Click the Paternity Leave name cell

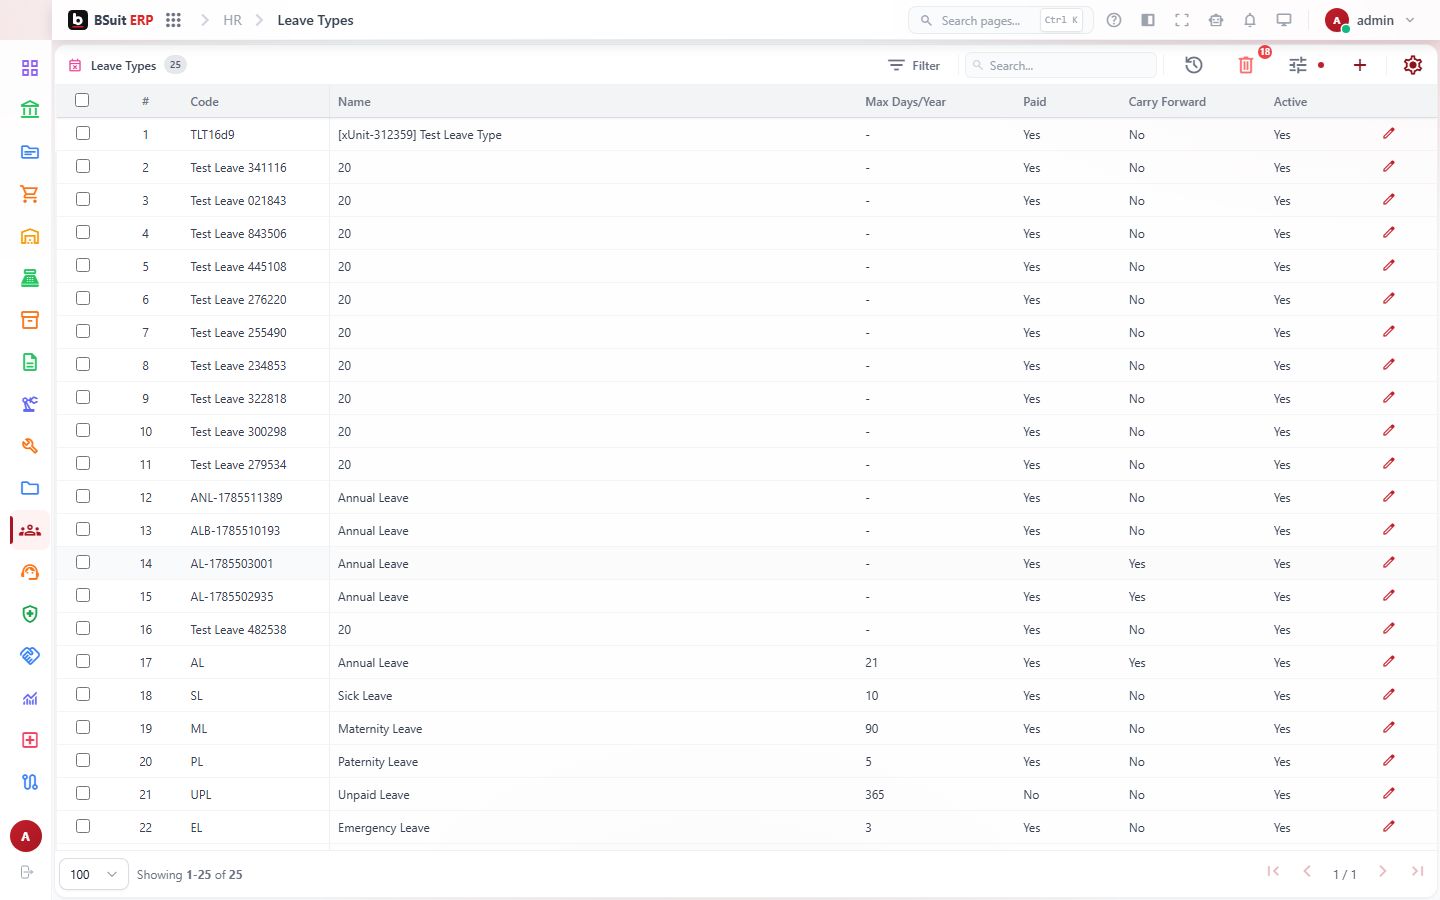[378, 762]
